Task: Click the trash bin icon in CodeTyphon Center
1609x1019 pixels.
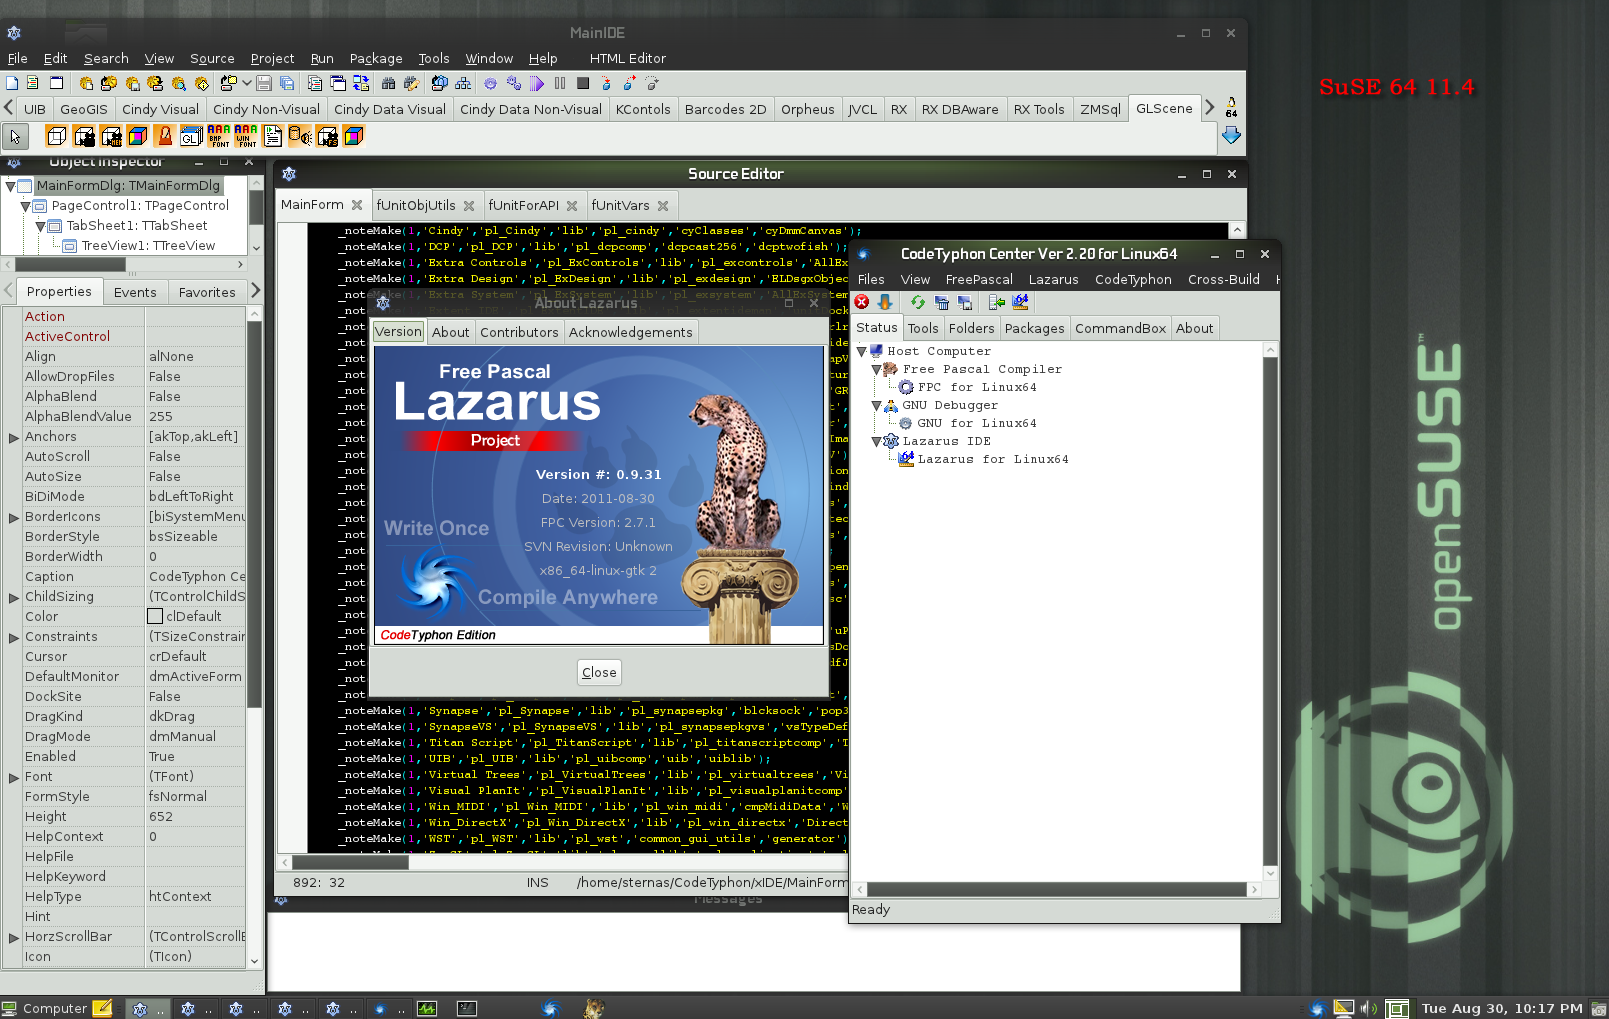Action: coord(941,302)
